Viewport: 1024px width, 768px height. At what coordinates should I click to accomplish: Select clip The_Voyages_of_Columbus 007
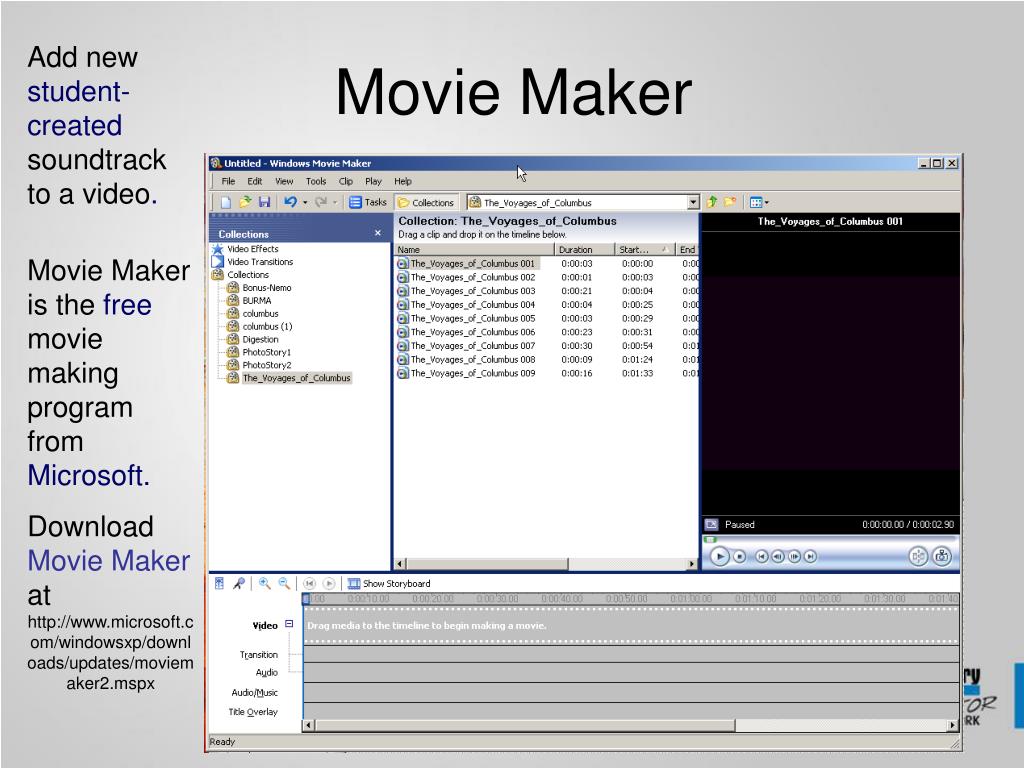click(x=473, y=346)
